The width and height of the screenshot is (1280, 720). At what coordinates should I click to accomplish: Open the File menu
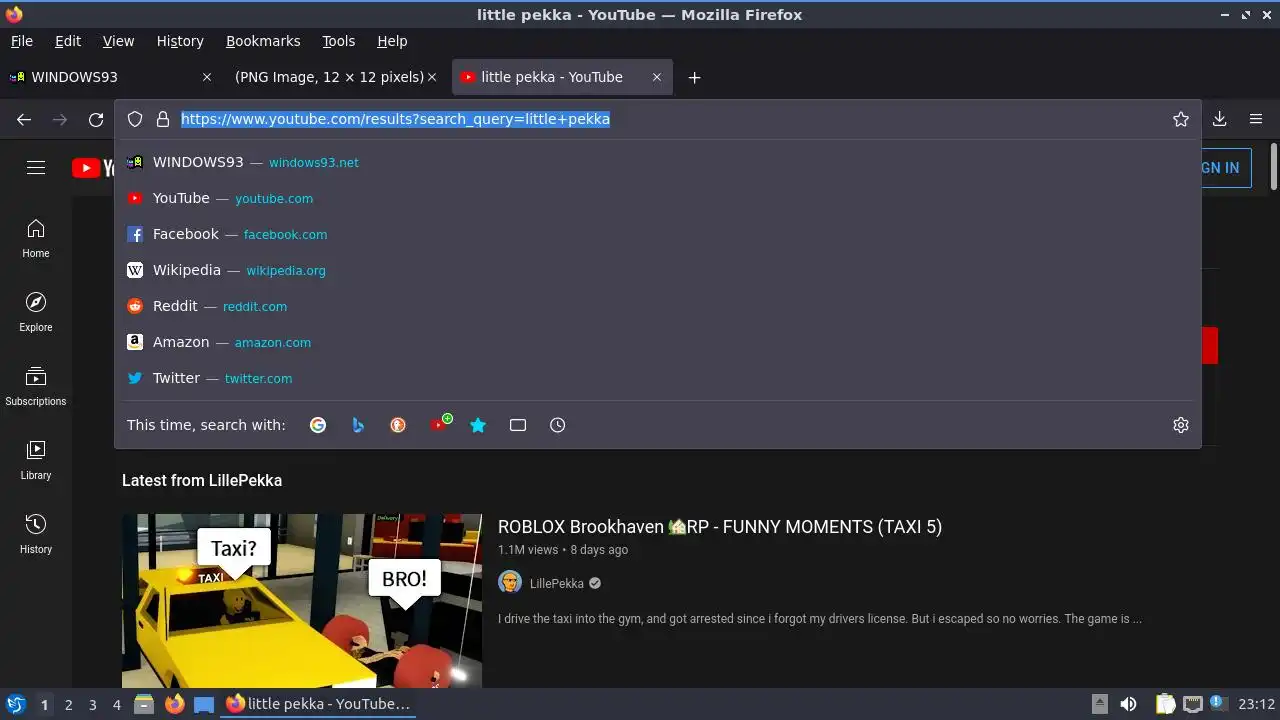tap(22, 41)
